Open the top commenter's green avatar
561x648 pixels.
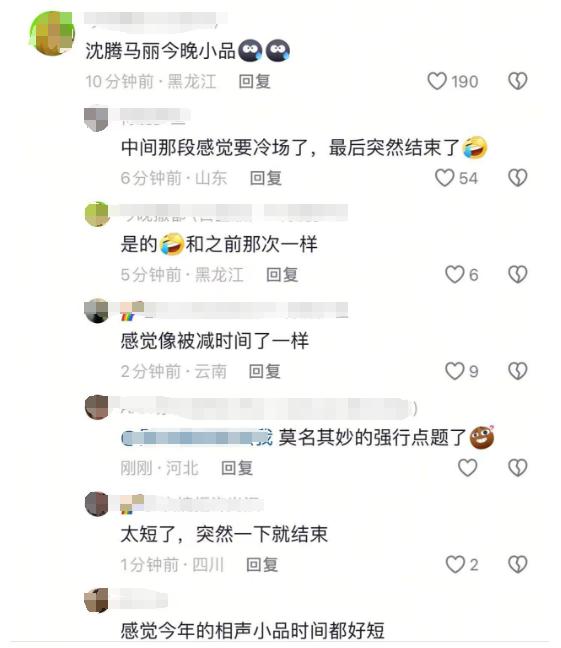click(x=52, y=33)
